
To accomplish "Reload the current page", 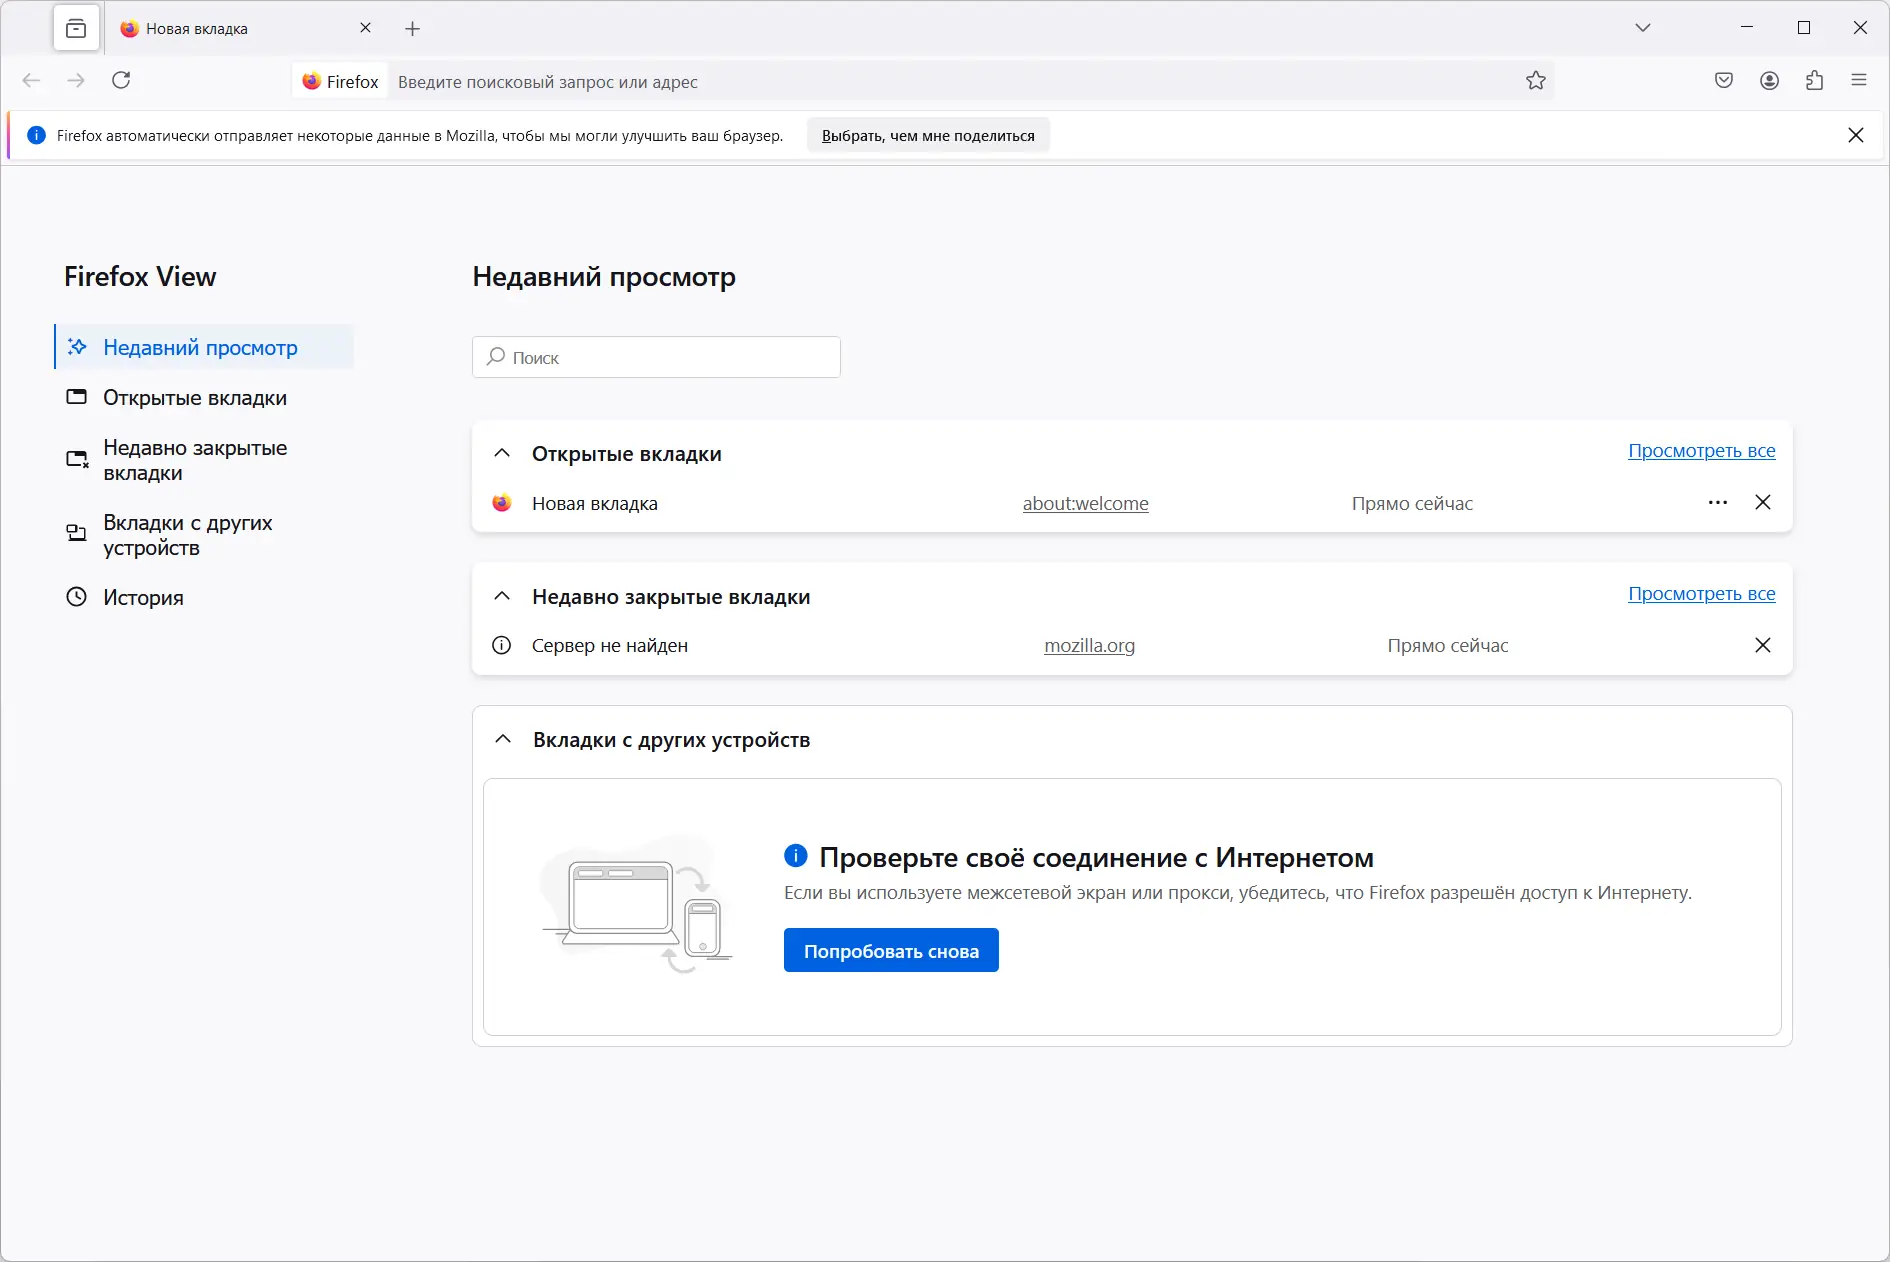I will click(x=121, y=81).
